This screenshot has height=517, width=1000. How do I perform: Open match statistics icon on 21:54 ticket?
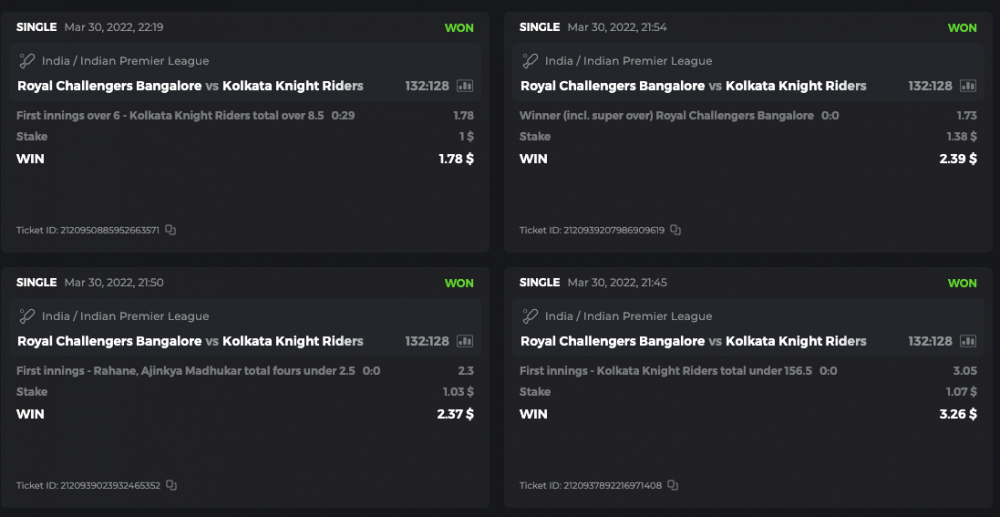(x=967, y=86)
